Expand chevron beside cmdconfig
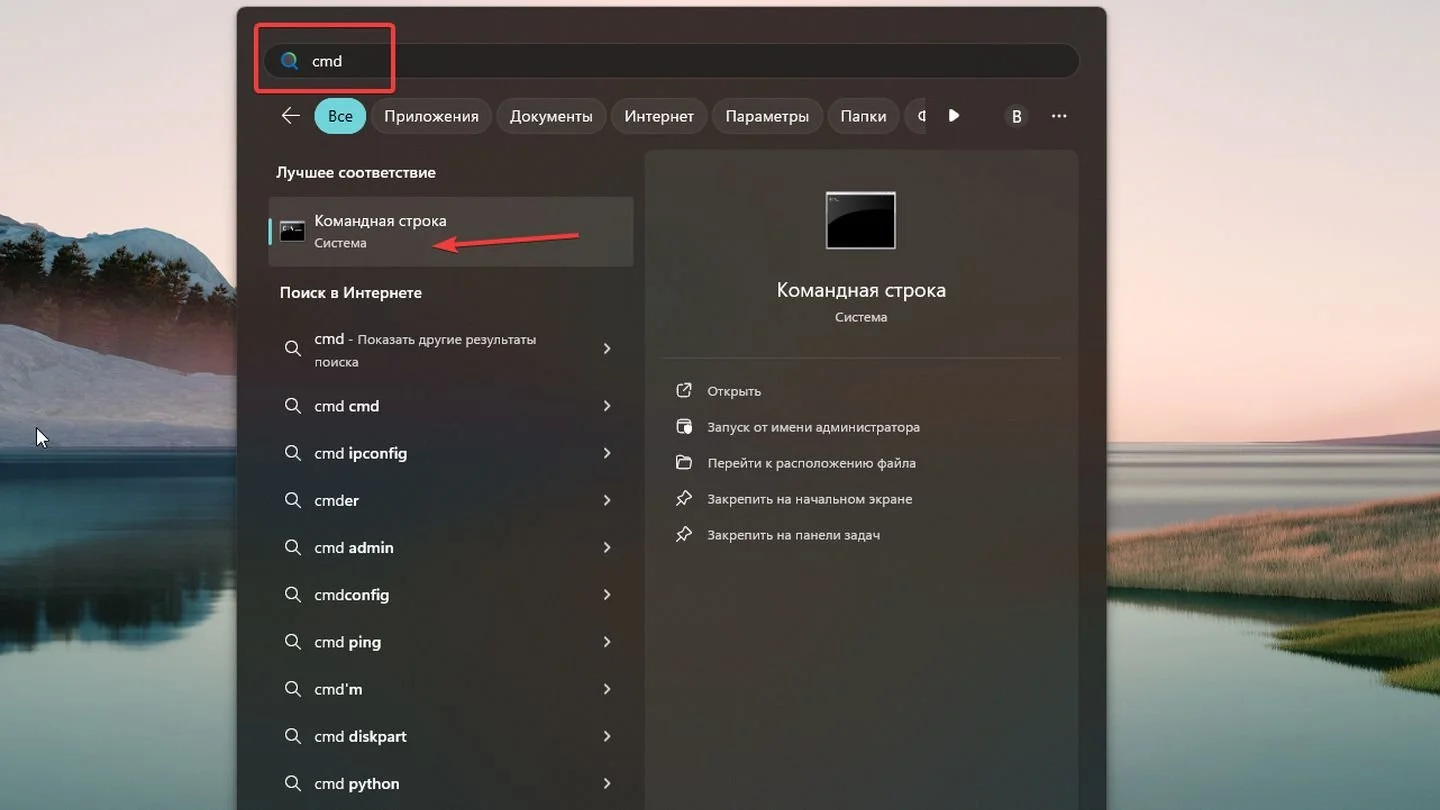 (x=607, y=595)
